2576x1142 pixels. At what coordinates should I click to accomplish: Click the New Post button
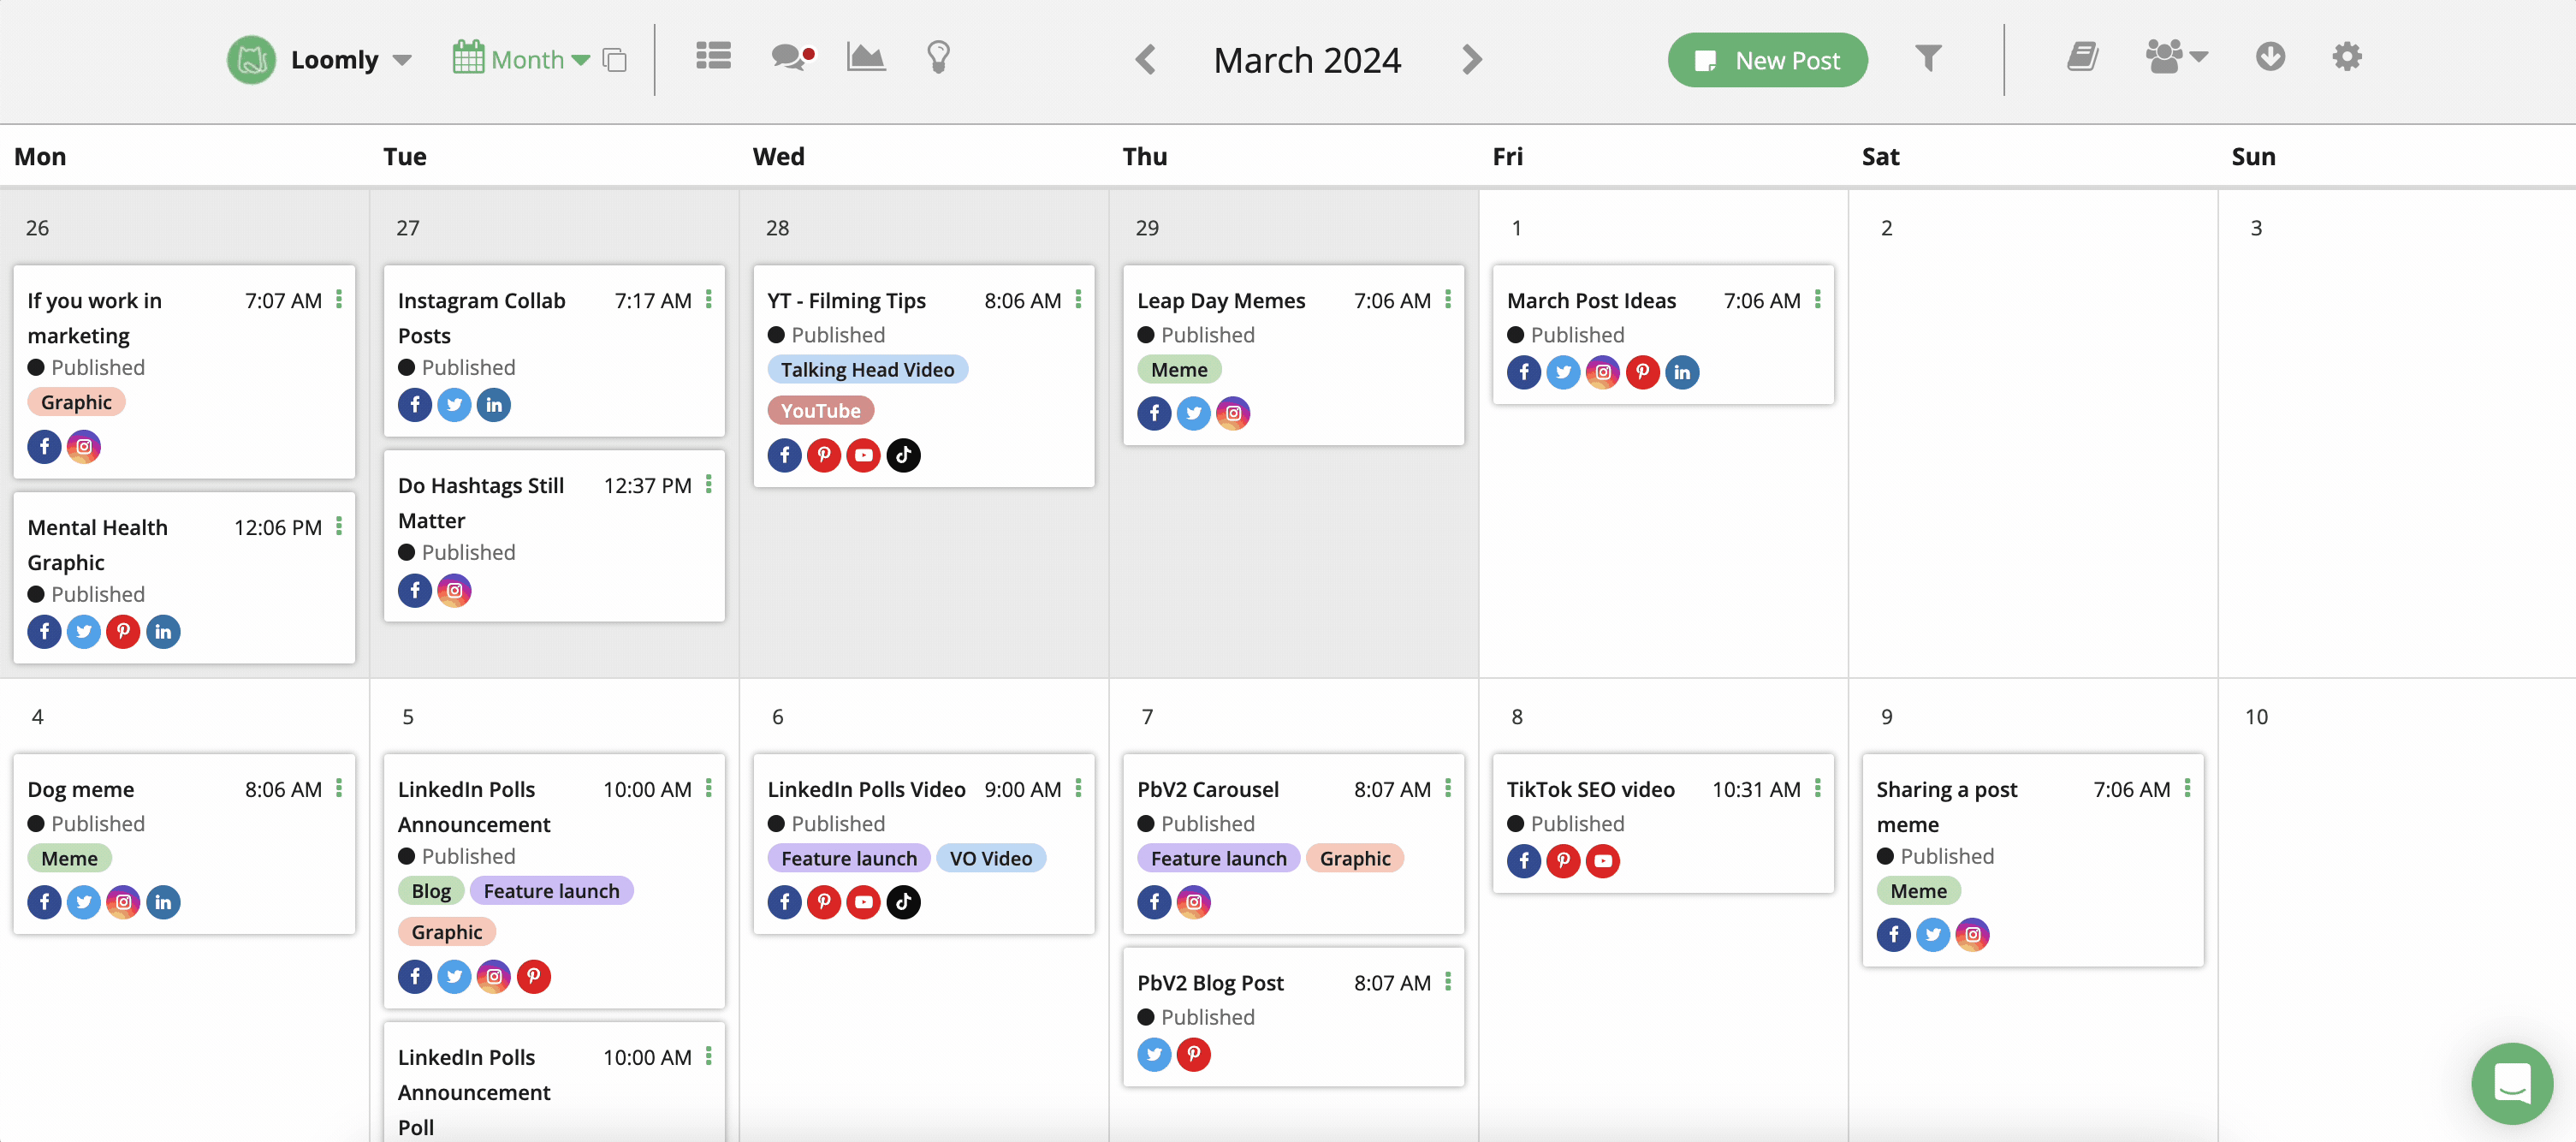click(x=1767, y=60)
